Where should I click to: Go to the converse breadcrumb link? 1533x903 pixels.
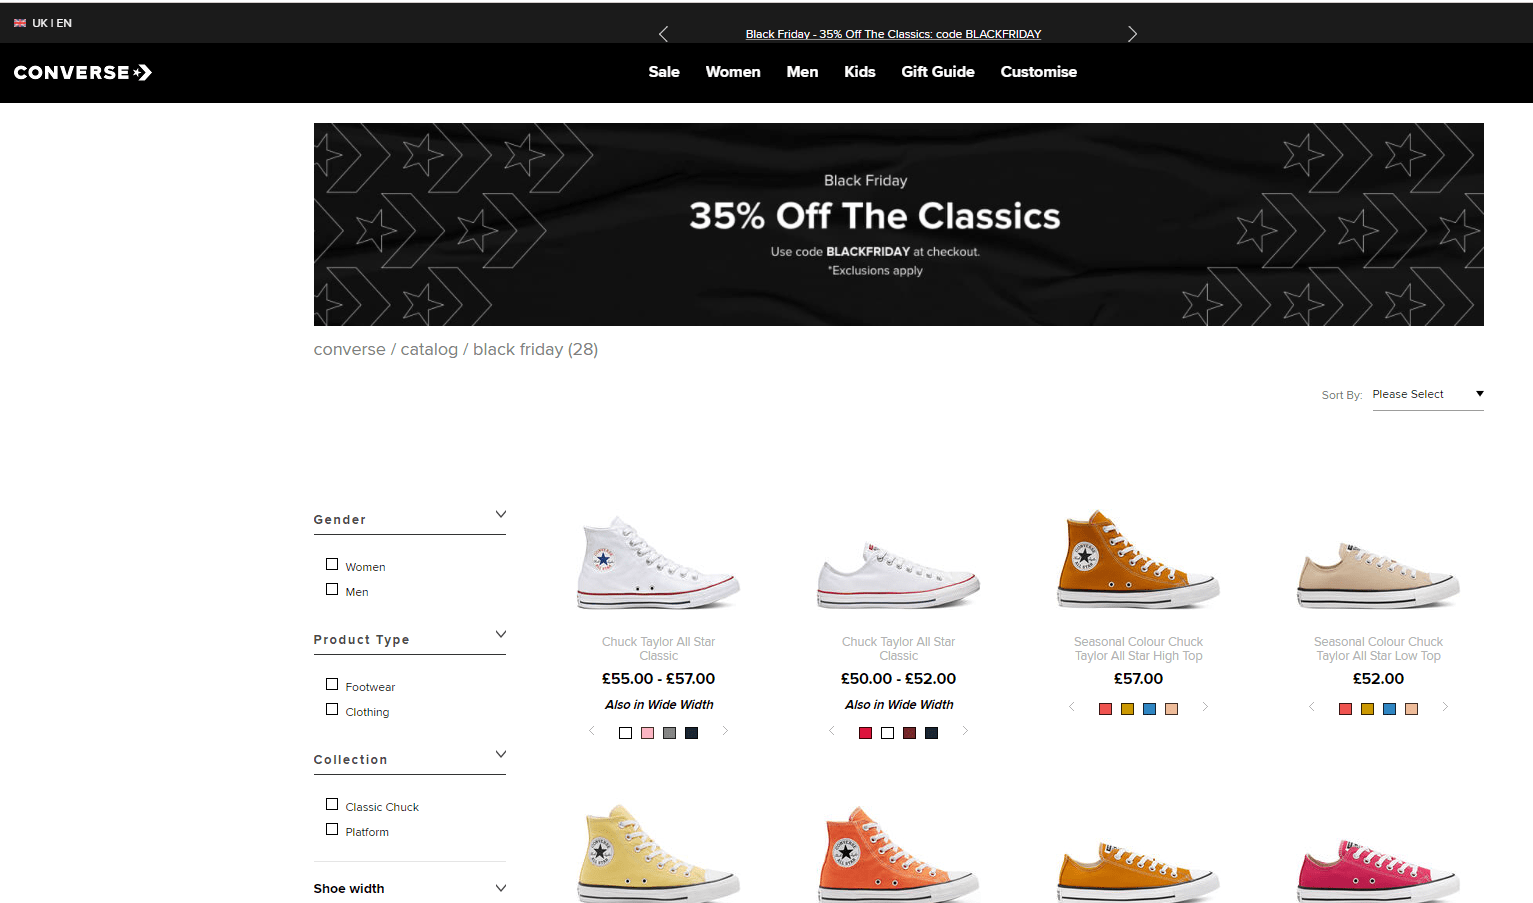click(349, 349)
